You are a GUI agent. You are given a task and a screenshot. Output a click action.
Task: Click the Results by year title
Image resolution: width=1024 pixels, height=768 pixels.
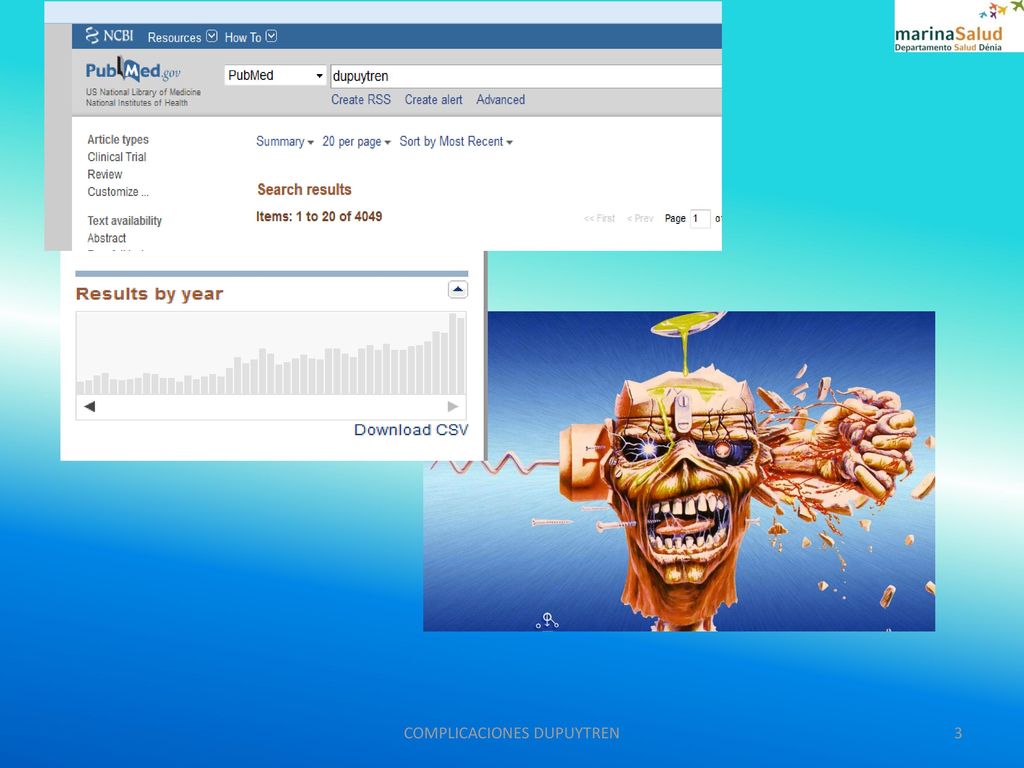coord(150,294)
